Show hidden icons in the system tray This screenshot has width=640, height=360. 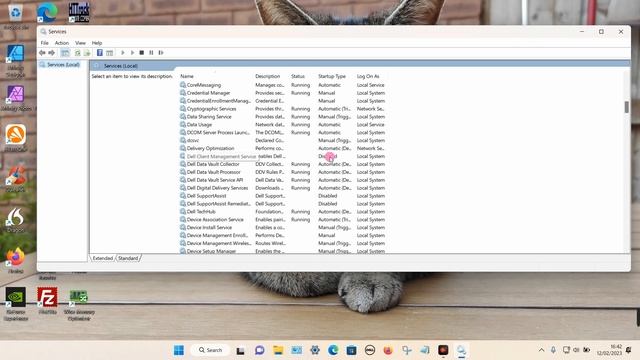pyautogui.click(x=541, y=350)
